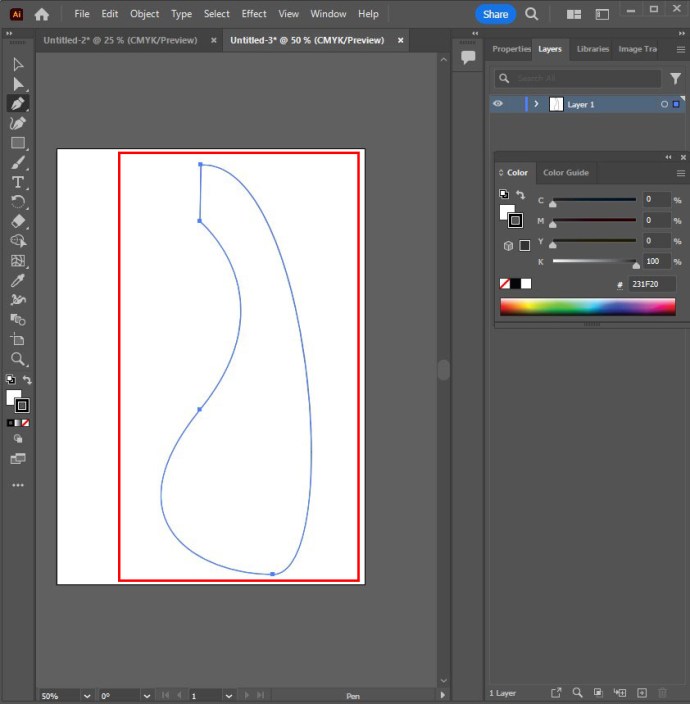Choose the Eyedropper tool
This screenshot has width=690, height=704.
[x=18, y=281]
